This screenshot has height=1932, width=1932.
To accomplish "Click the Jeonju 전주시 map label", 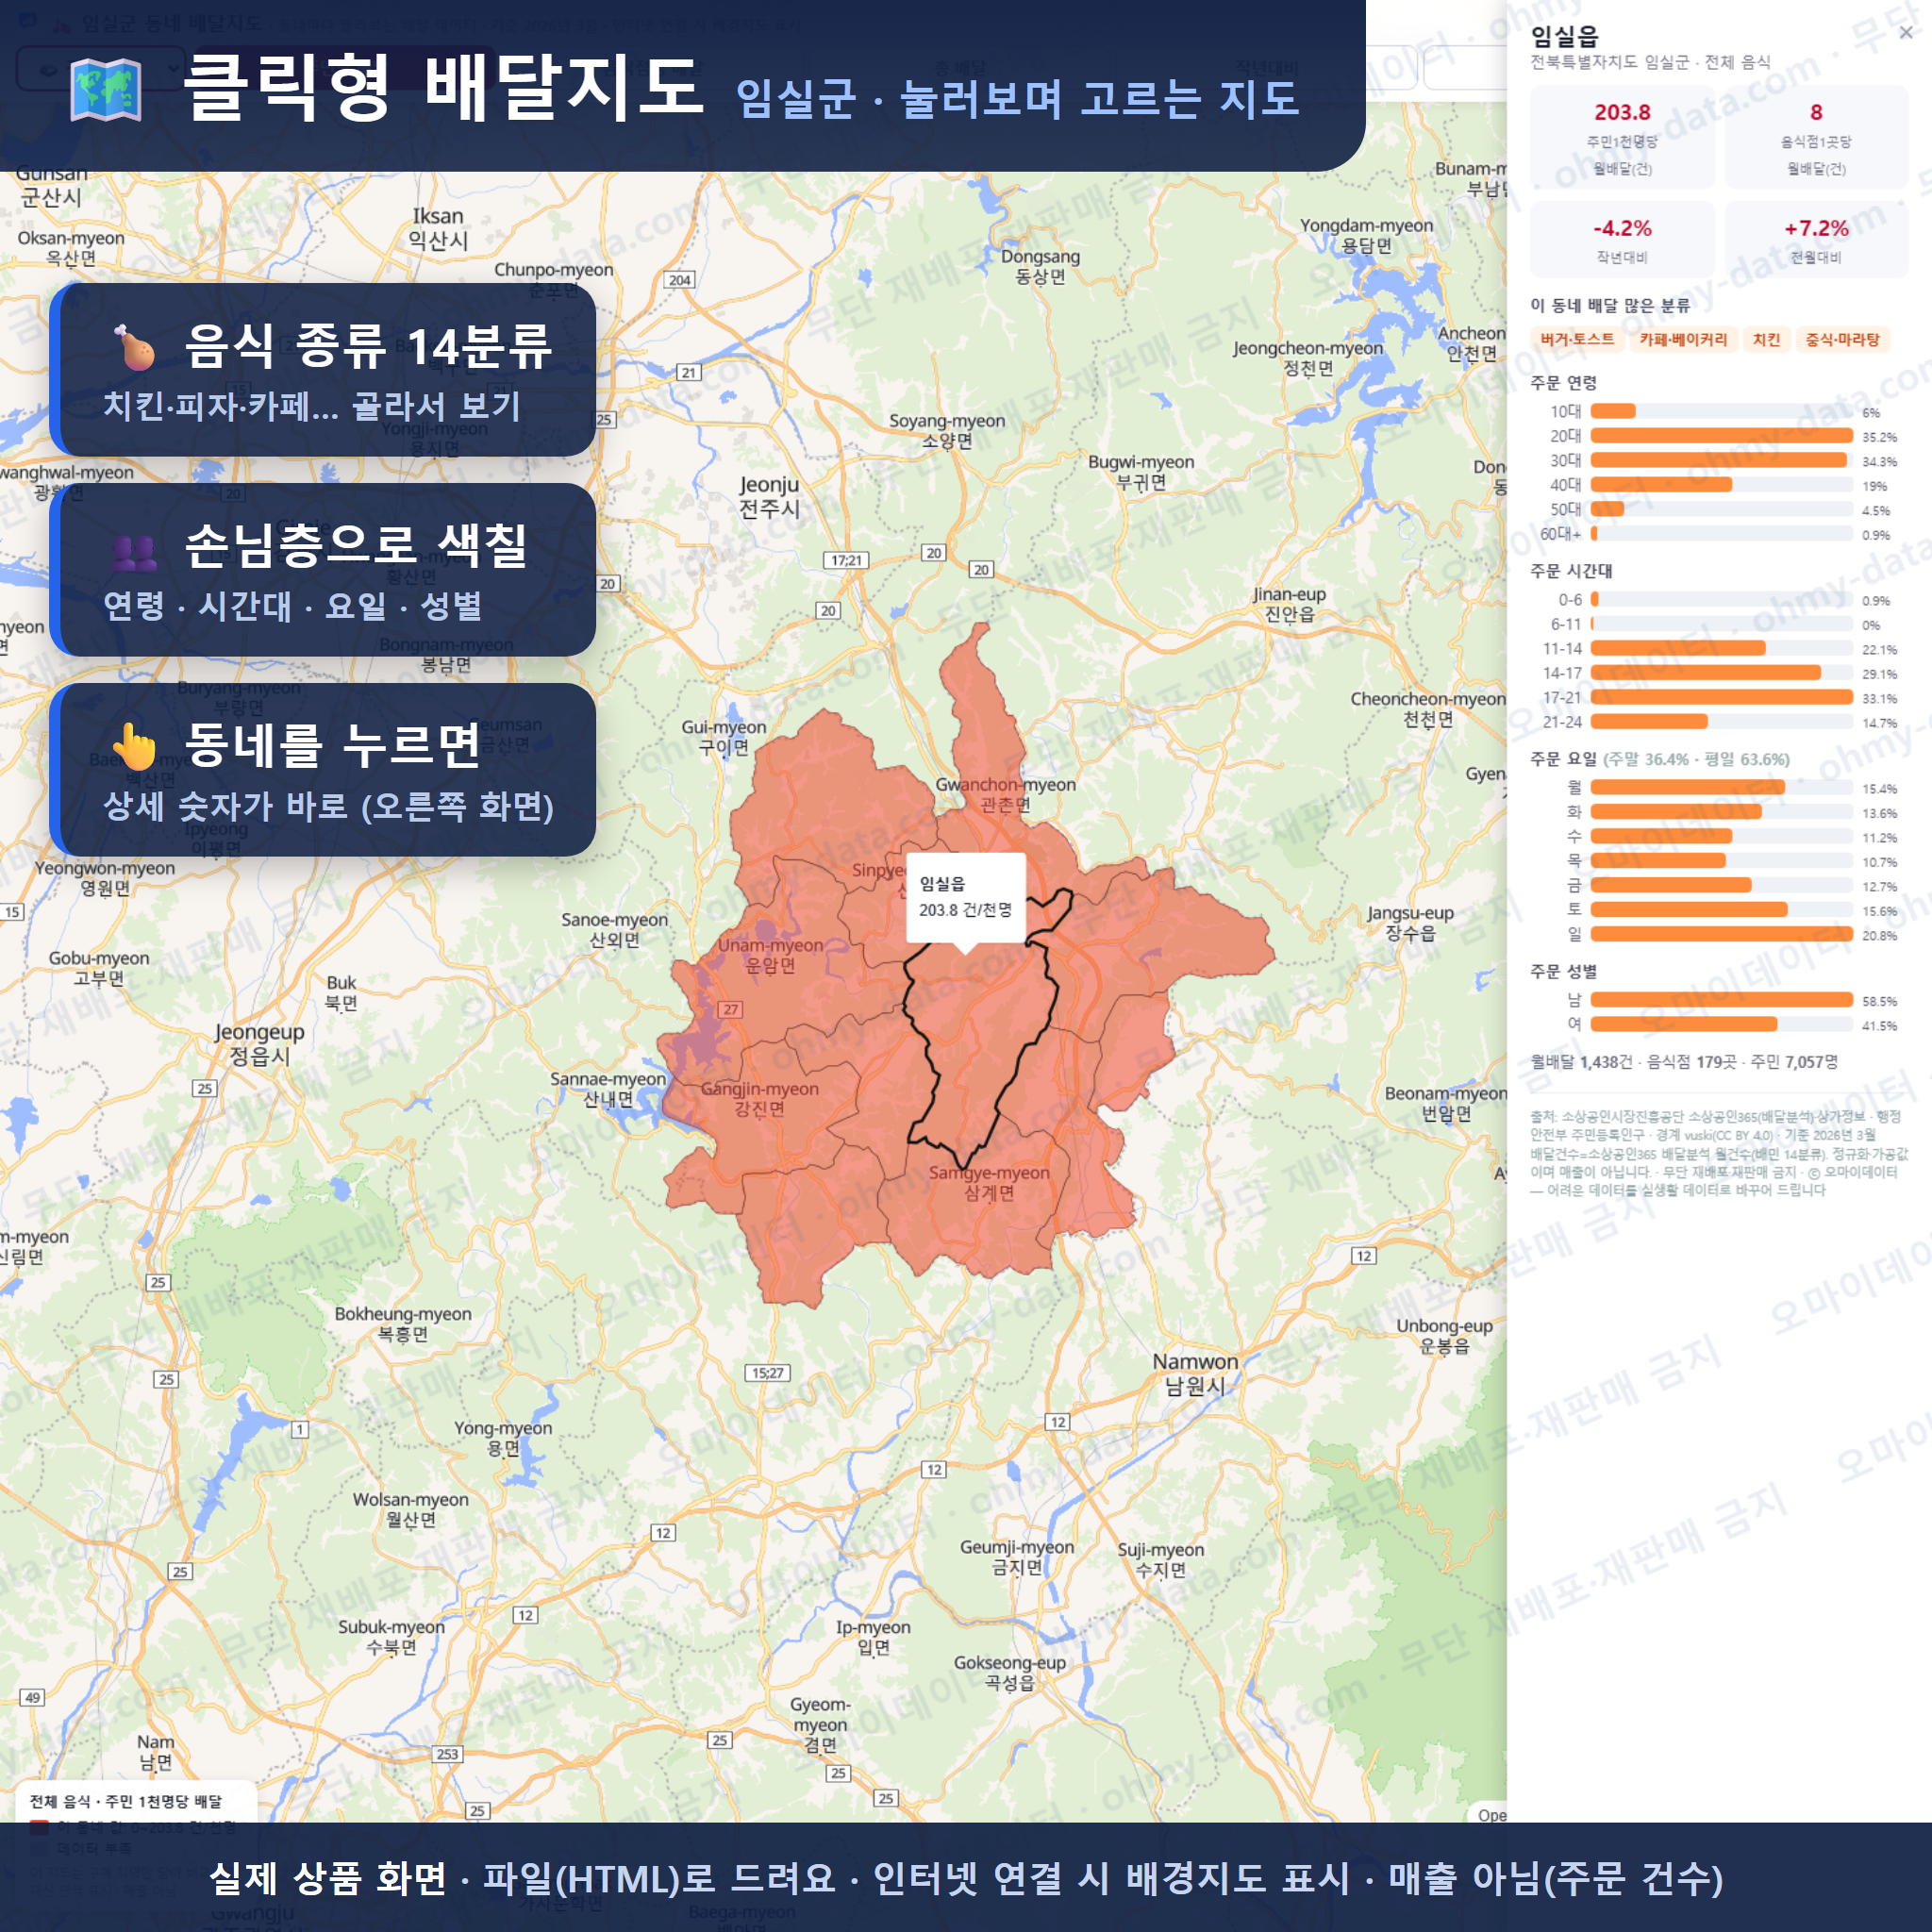I will point(769,497).
